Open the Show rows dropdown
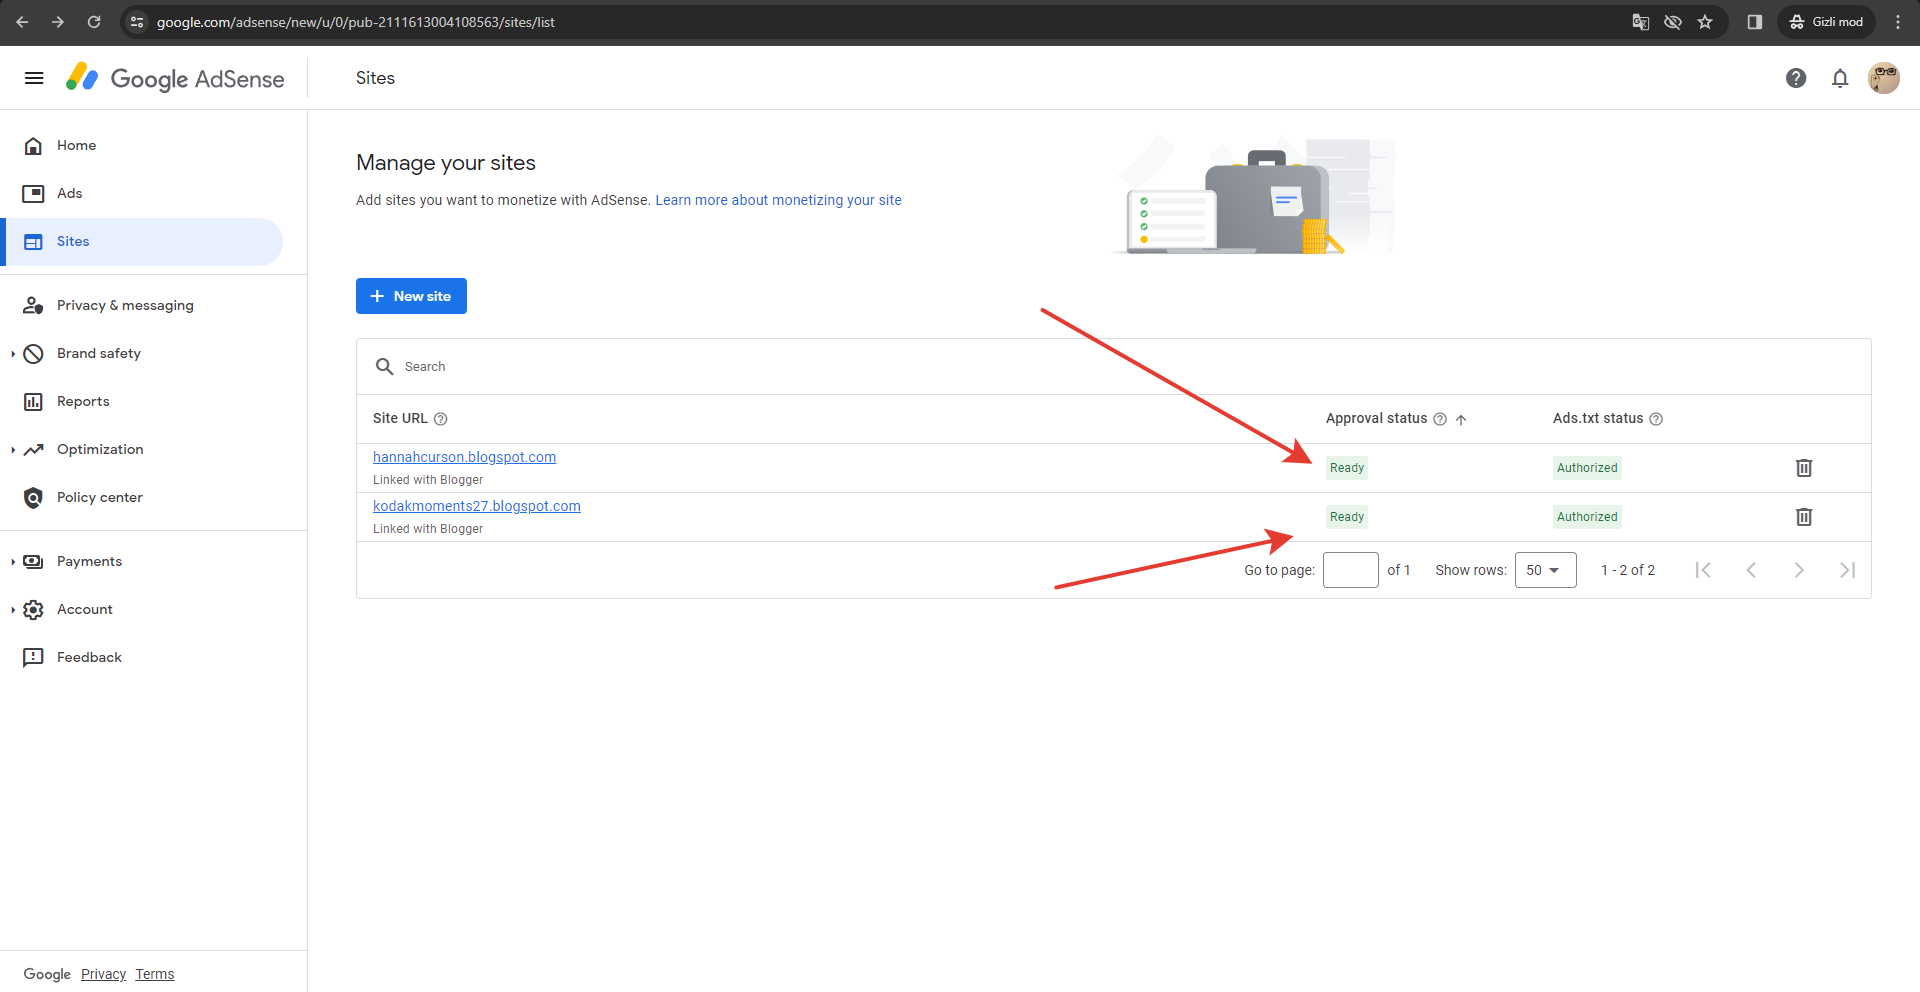The height and width of the screenshot is (992, 1920). click(x=1545, y=570)
